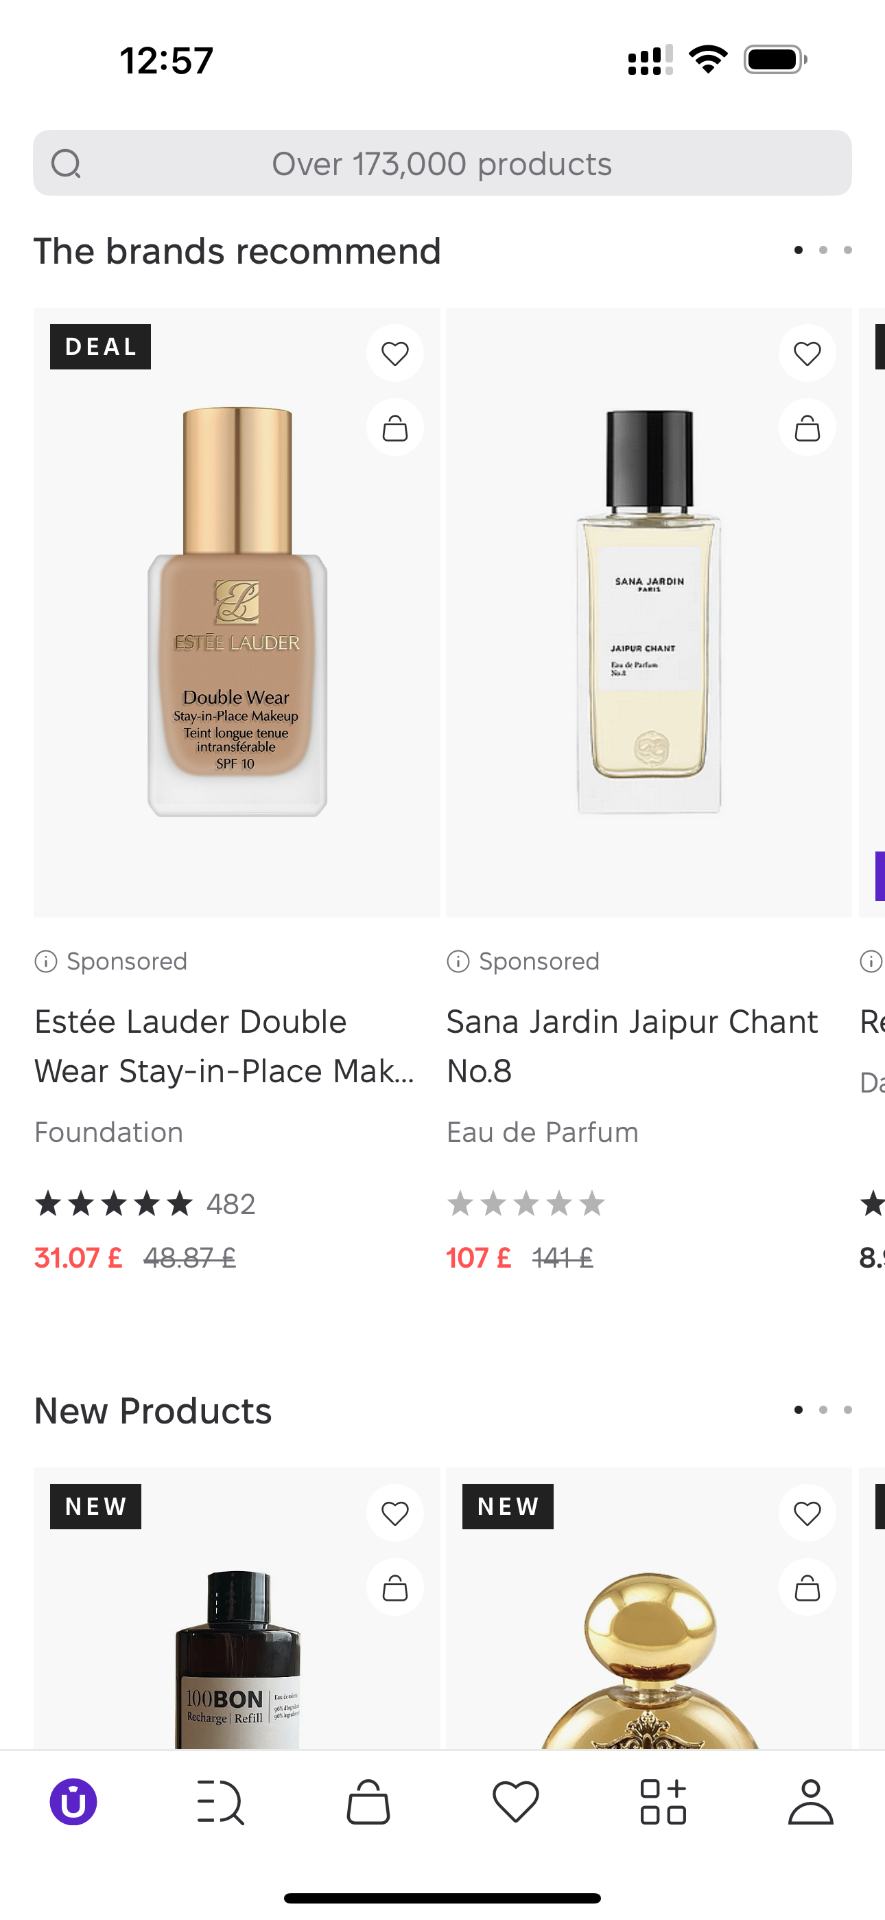Wishlist the gold perfume bottle product
This screenshot has height=1920, width=885.
click(807, 1513)
